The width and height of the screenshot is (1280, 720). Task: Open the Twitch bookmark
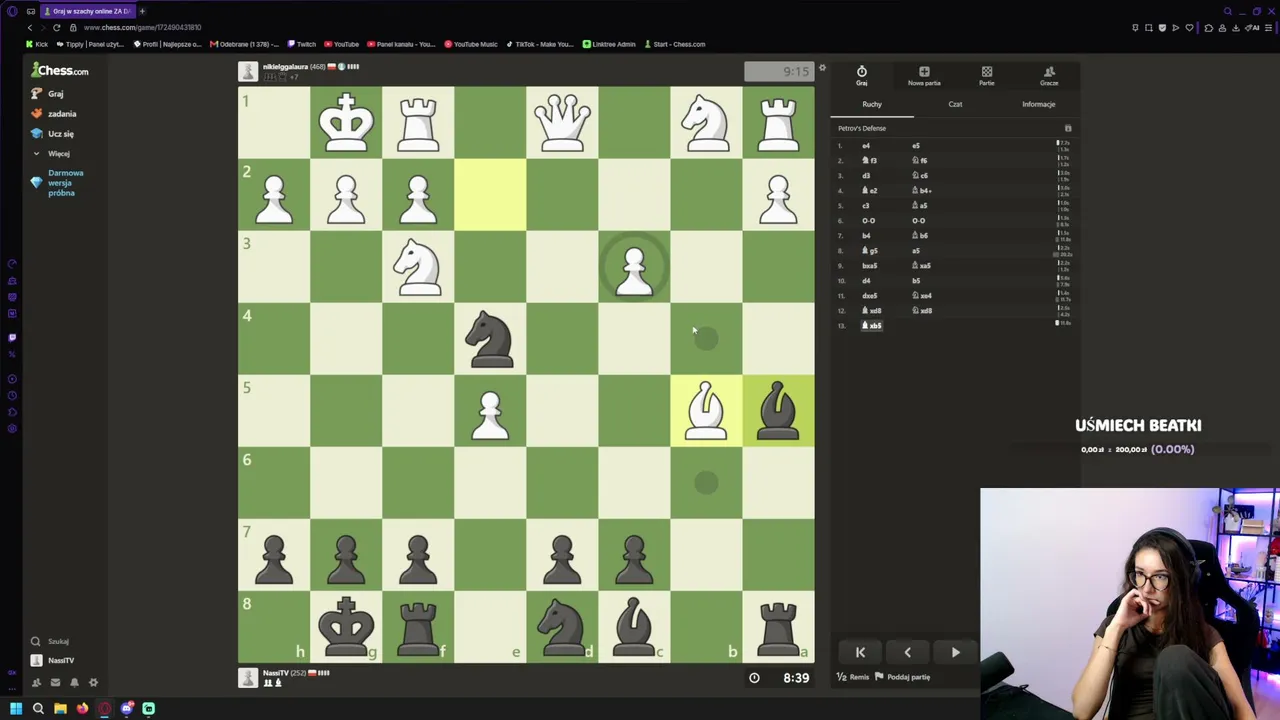(x=302, y=44)
